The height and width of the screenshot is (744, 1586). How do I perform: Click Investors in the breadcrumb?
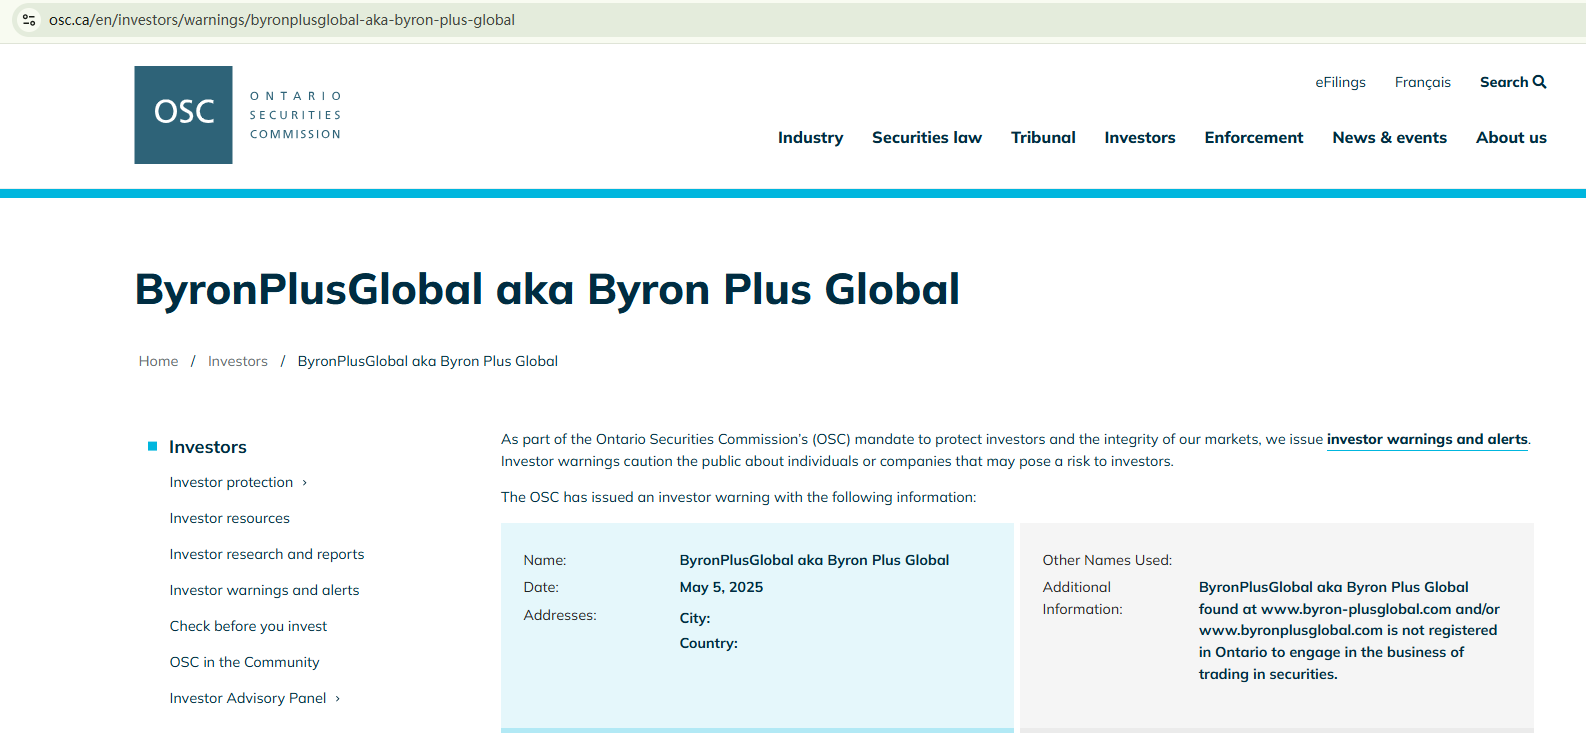coord(238,362)
